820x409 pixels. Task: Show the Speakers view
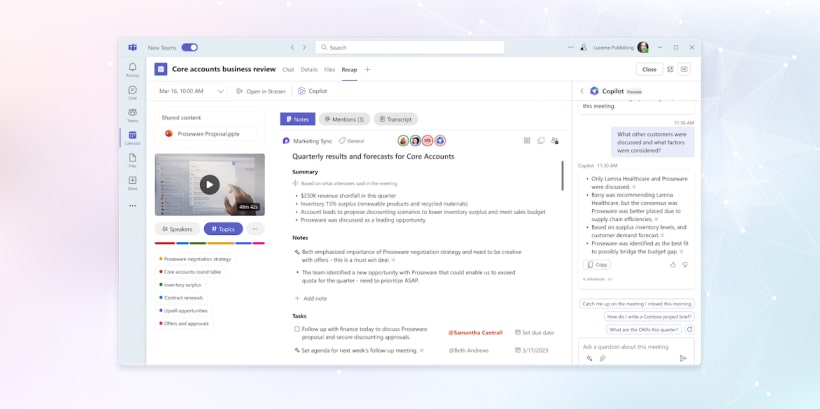(177, 229)
